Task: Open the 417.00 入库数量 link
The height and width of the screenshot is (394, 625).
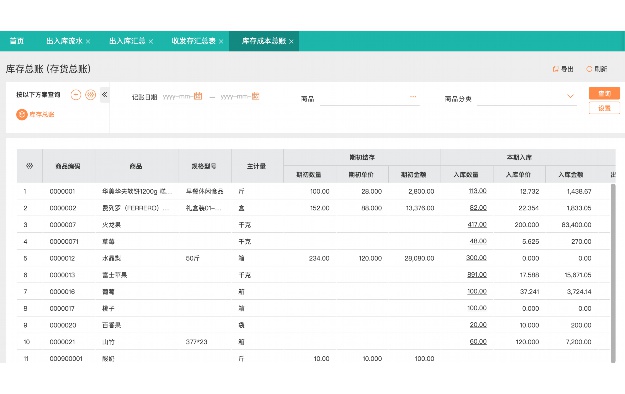Action: click(x=477, y=225)
